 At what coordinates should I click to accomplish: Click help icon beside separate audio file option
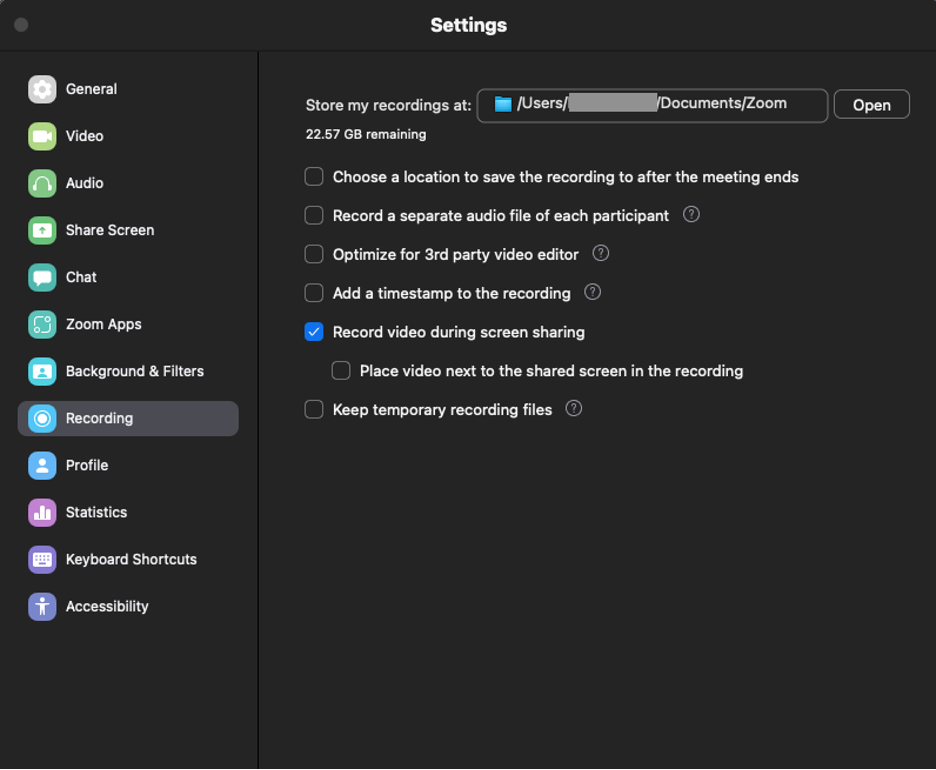click(691, 215)
